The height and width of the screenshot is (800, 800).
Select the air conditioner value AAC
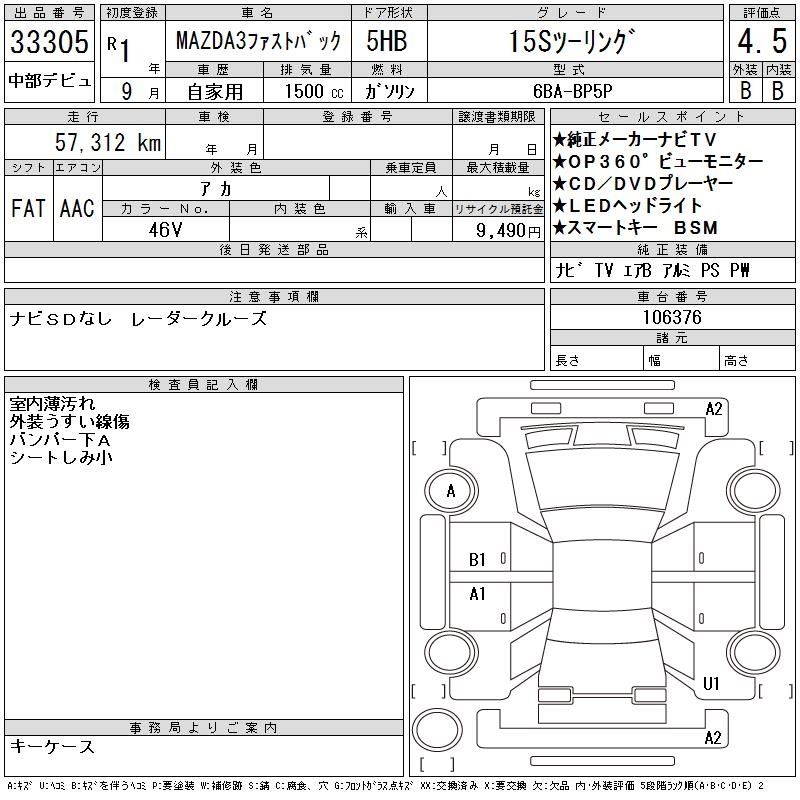tap(77, 208)
